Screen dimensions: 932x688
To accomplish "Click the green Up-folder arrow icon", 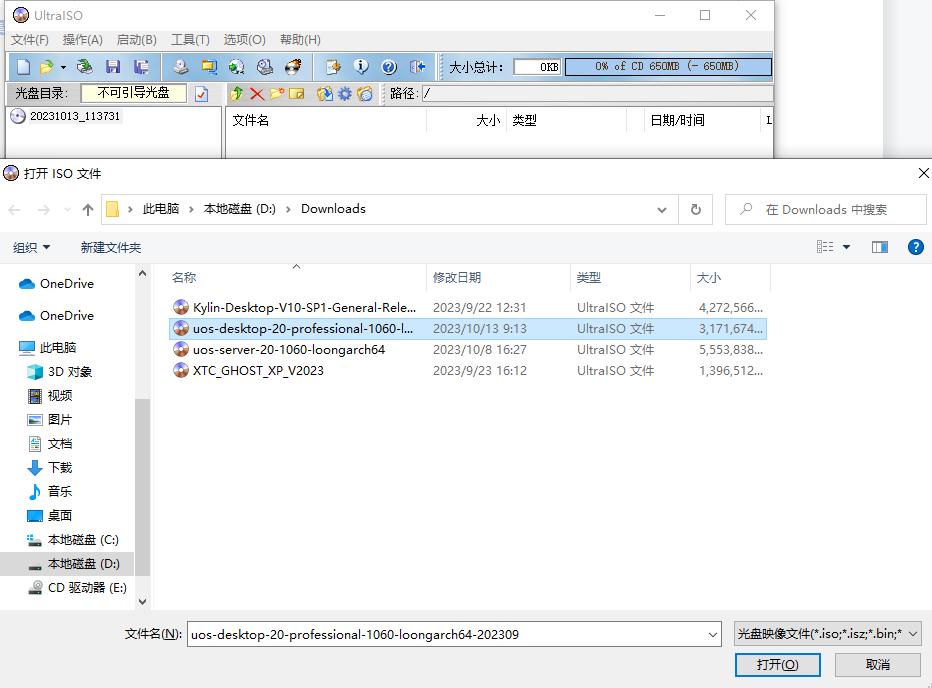I will point(237,93).
